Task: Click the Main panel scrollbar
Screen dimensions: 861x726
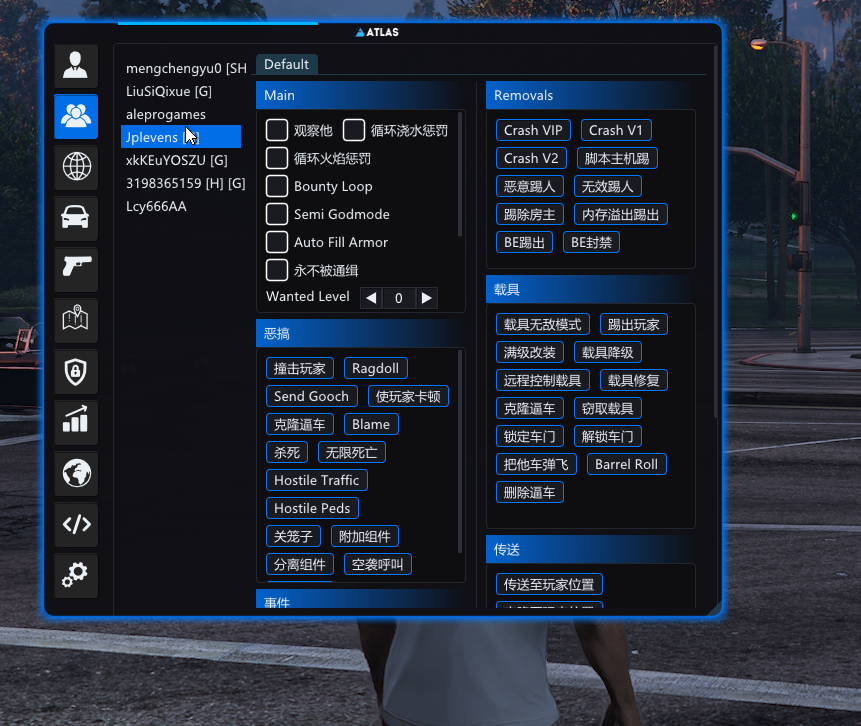Action: coord(460,175)
